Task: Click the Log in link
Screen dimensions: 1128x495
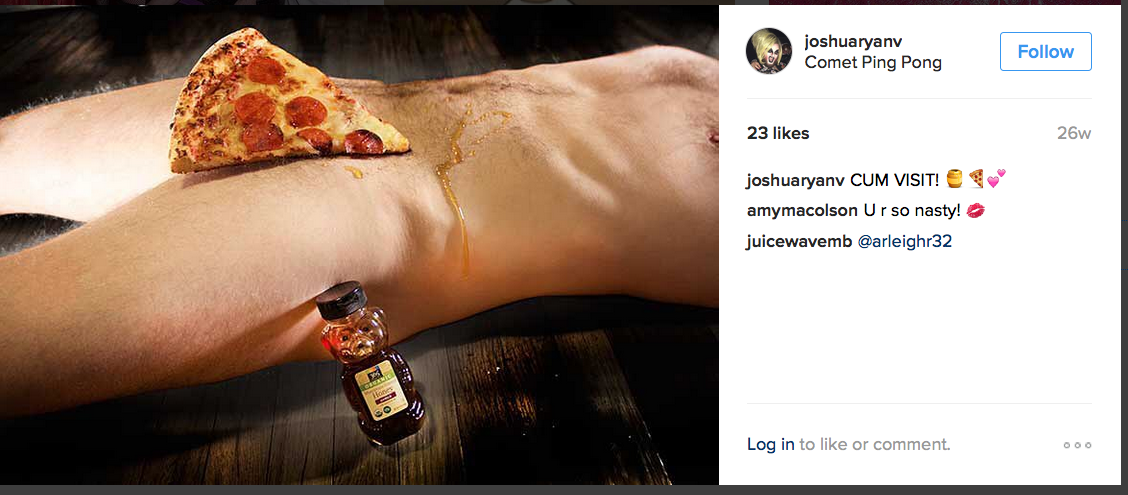Action: (x=770, y=445)
